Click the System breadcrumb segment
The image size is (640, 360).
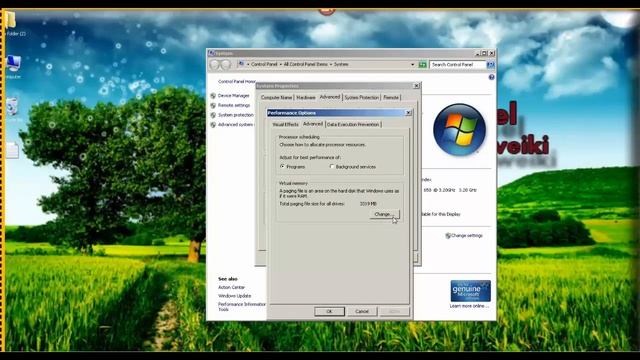point(341,64)
